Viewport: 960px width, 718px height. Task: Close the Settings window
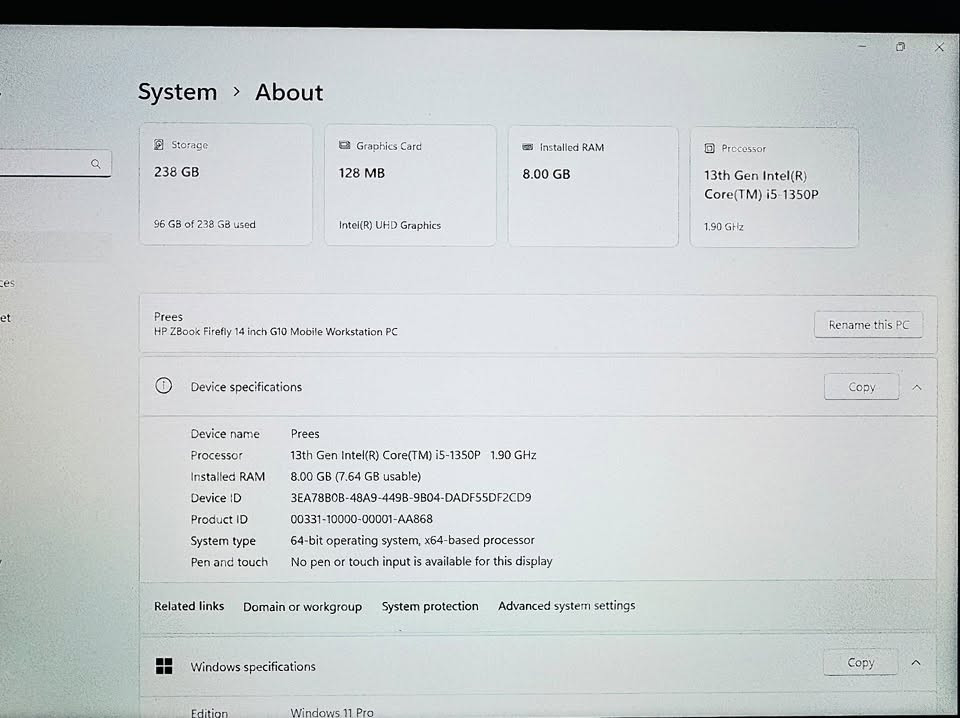pyautogui.click(x=939, y=47)
